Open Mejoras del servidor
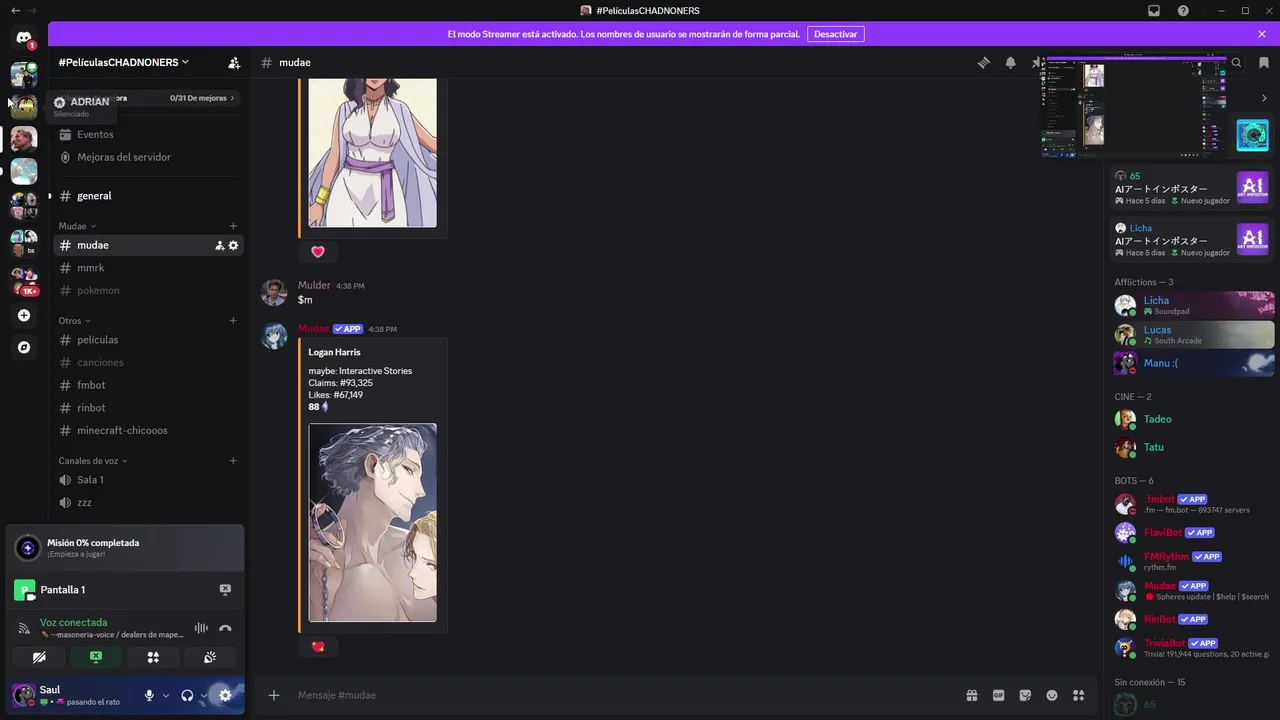The width and height of the screenshot is (1280, 720). pyautogui.click(x=147, y=157)
